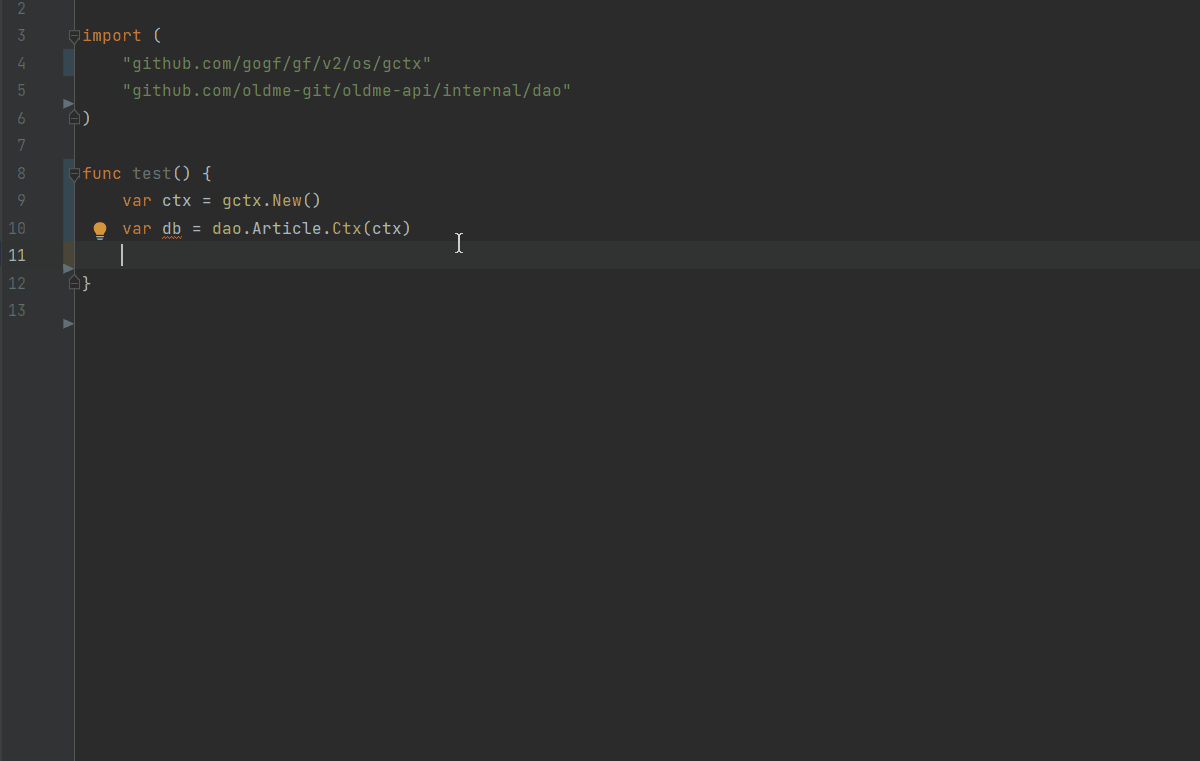This screenshot has width=1200, height=761.
Task: Click deleted-lines triangle marker below line 11
Action: 68,269
